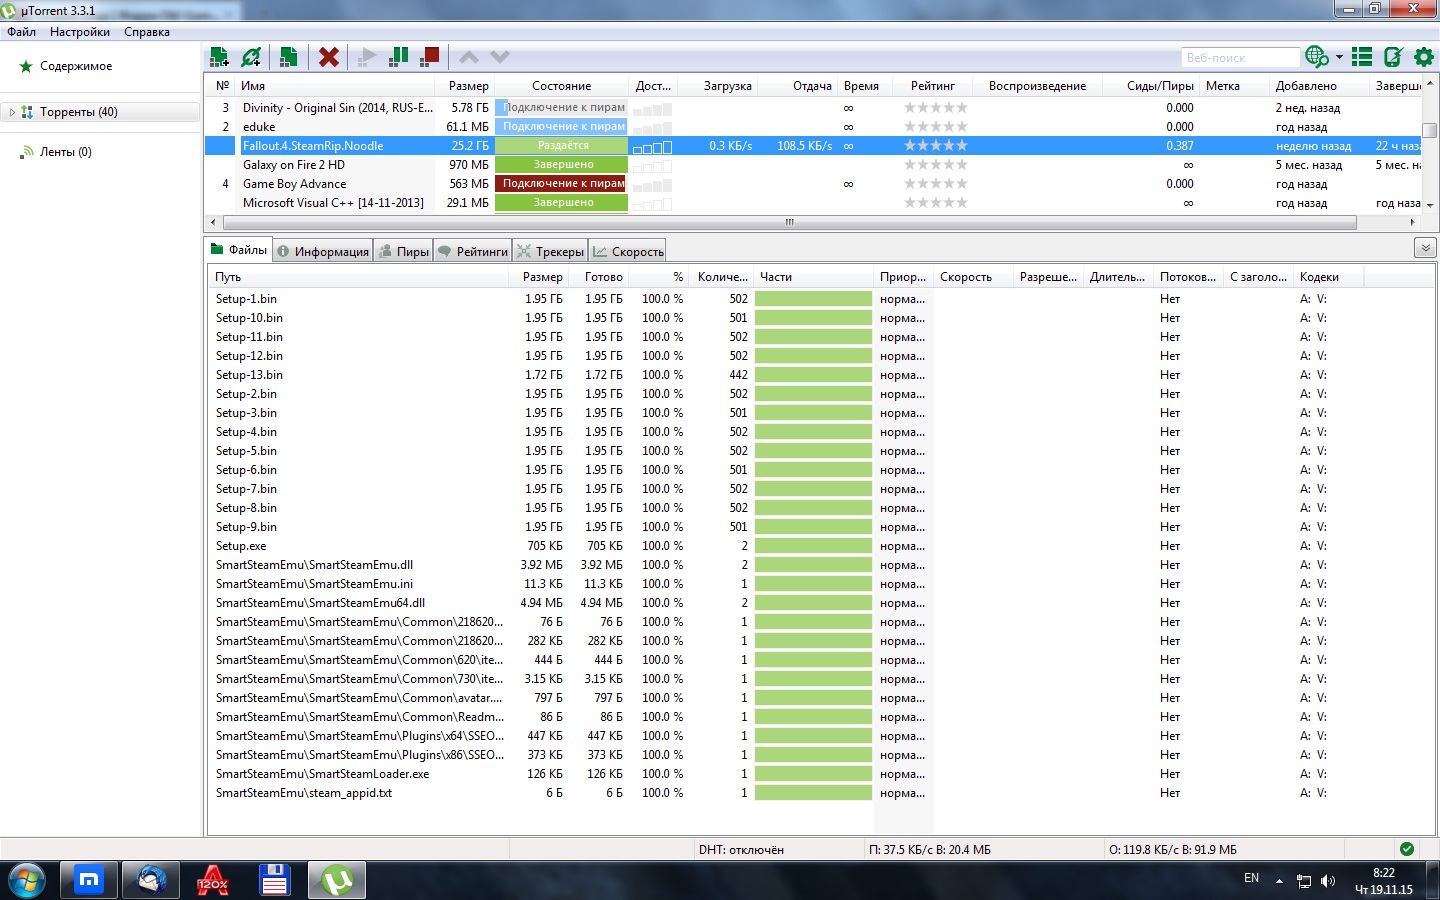Screen dimensions: 1440x900
Task: Switch to the Трекеры tab
Action: tap(551, 251)
